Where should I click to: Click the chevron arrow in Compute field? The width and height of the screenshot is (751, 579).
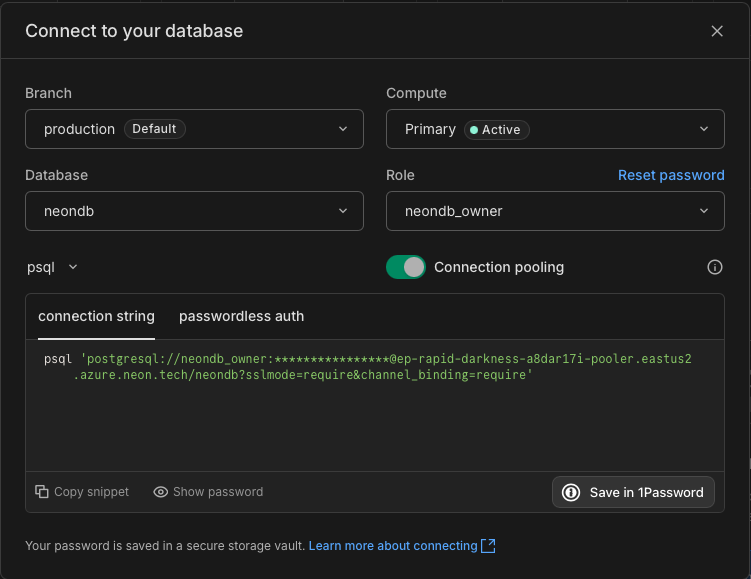704,129
